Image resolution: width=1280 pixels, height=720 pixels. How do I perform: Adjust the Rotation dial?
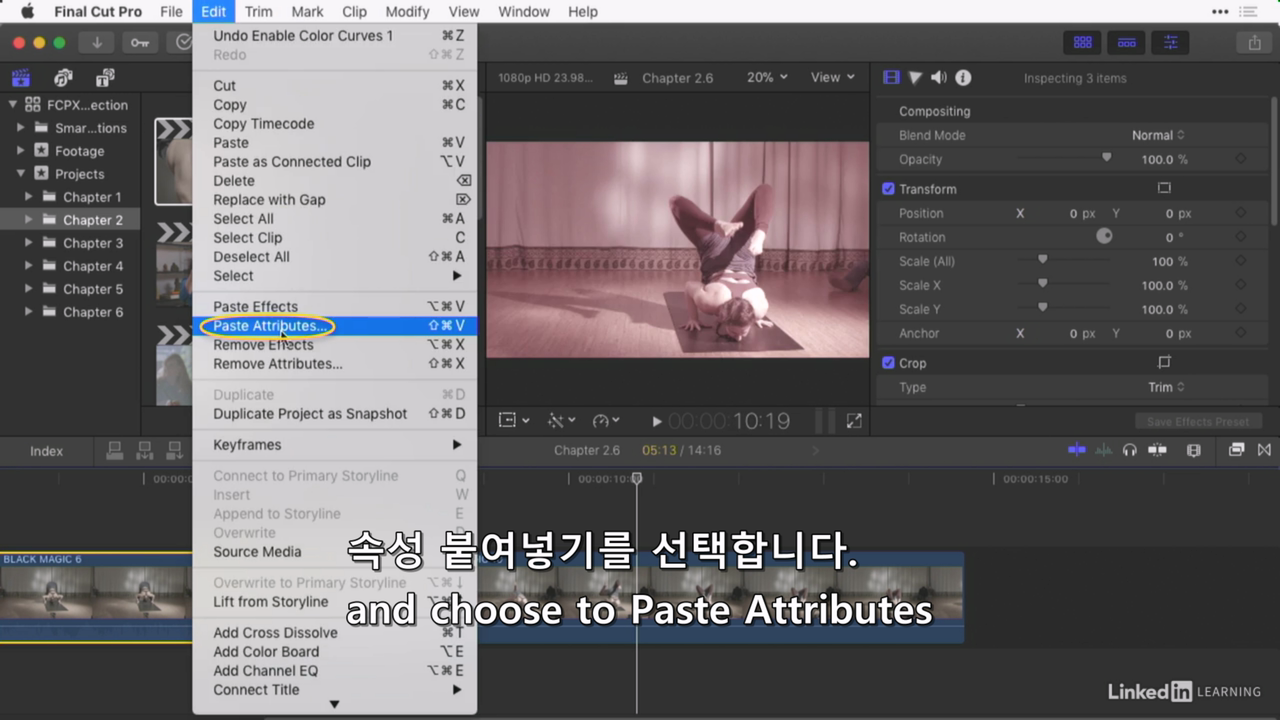click(x=1104, y=237)
